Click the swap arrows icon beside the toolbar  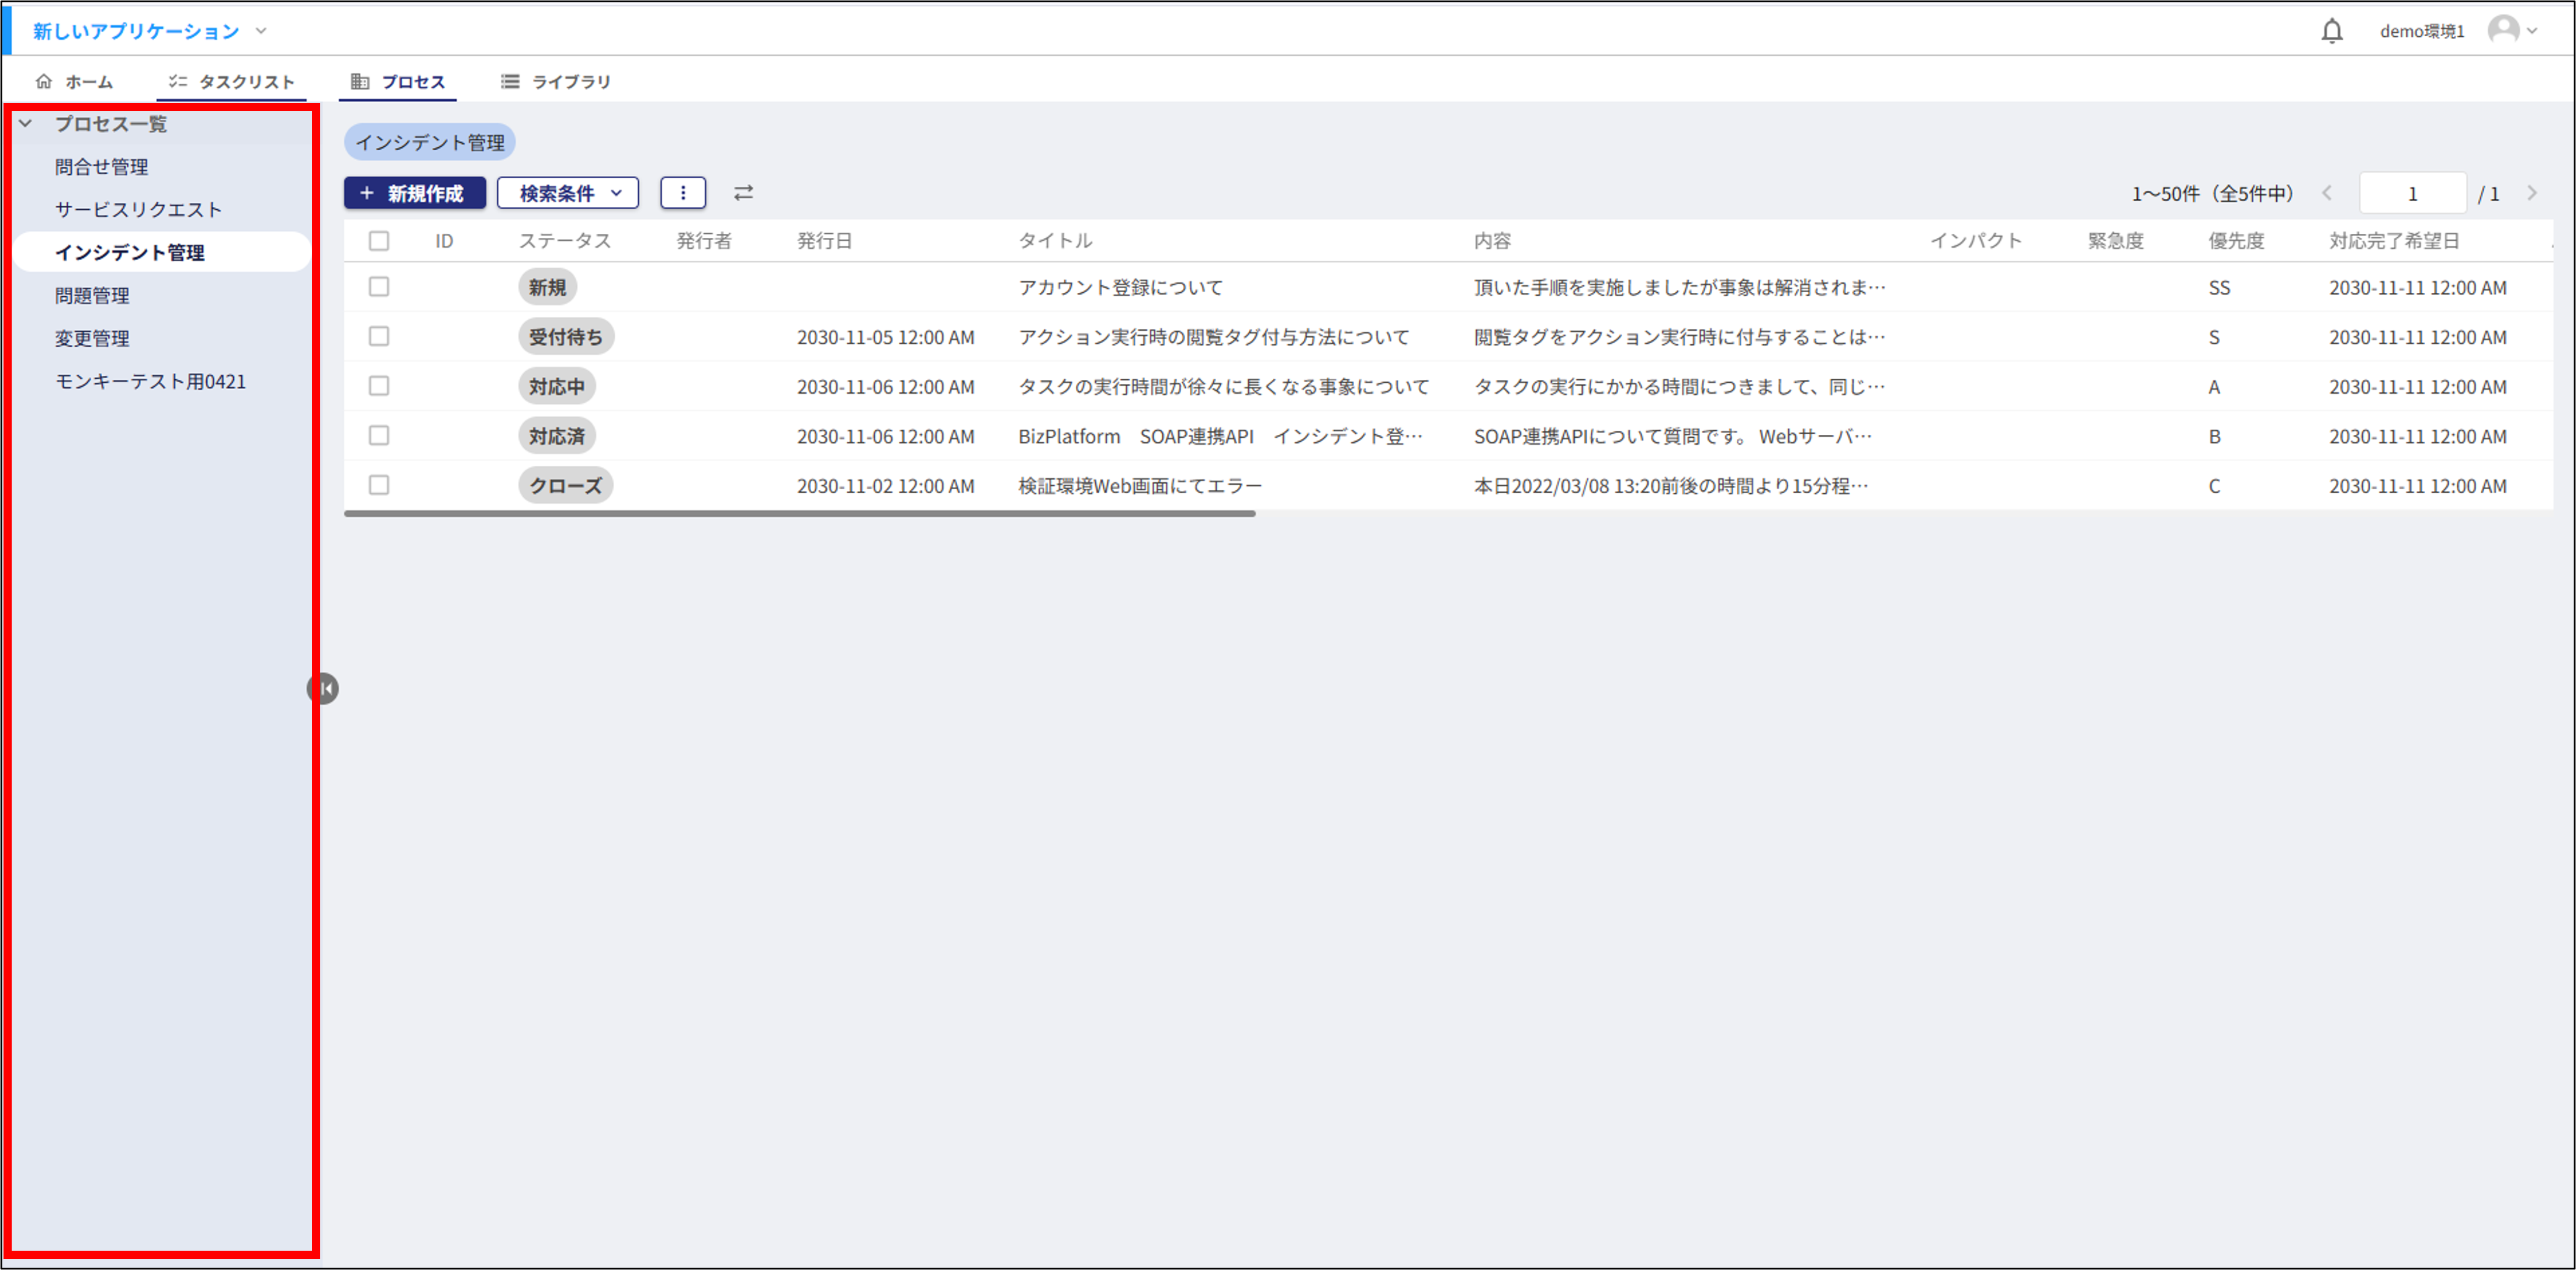pos(743,193)
